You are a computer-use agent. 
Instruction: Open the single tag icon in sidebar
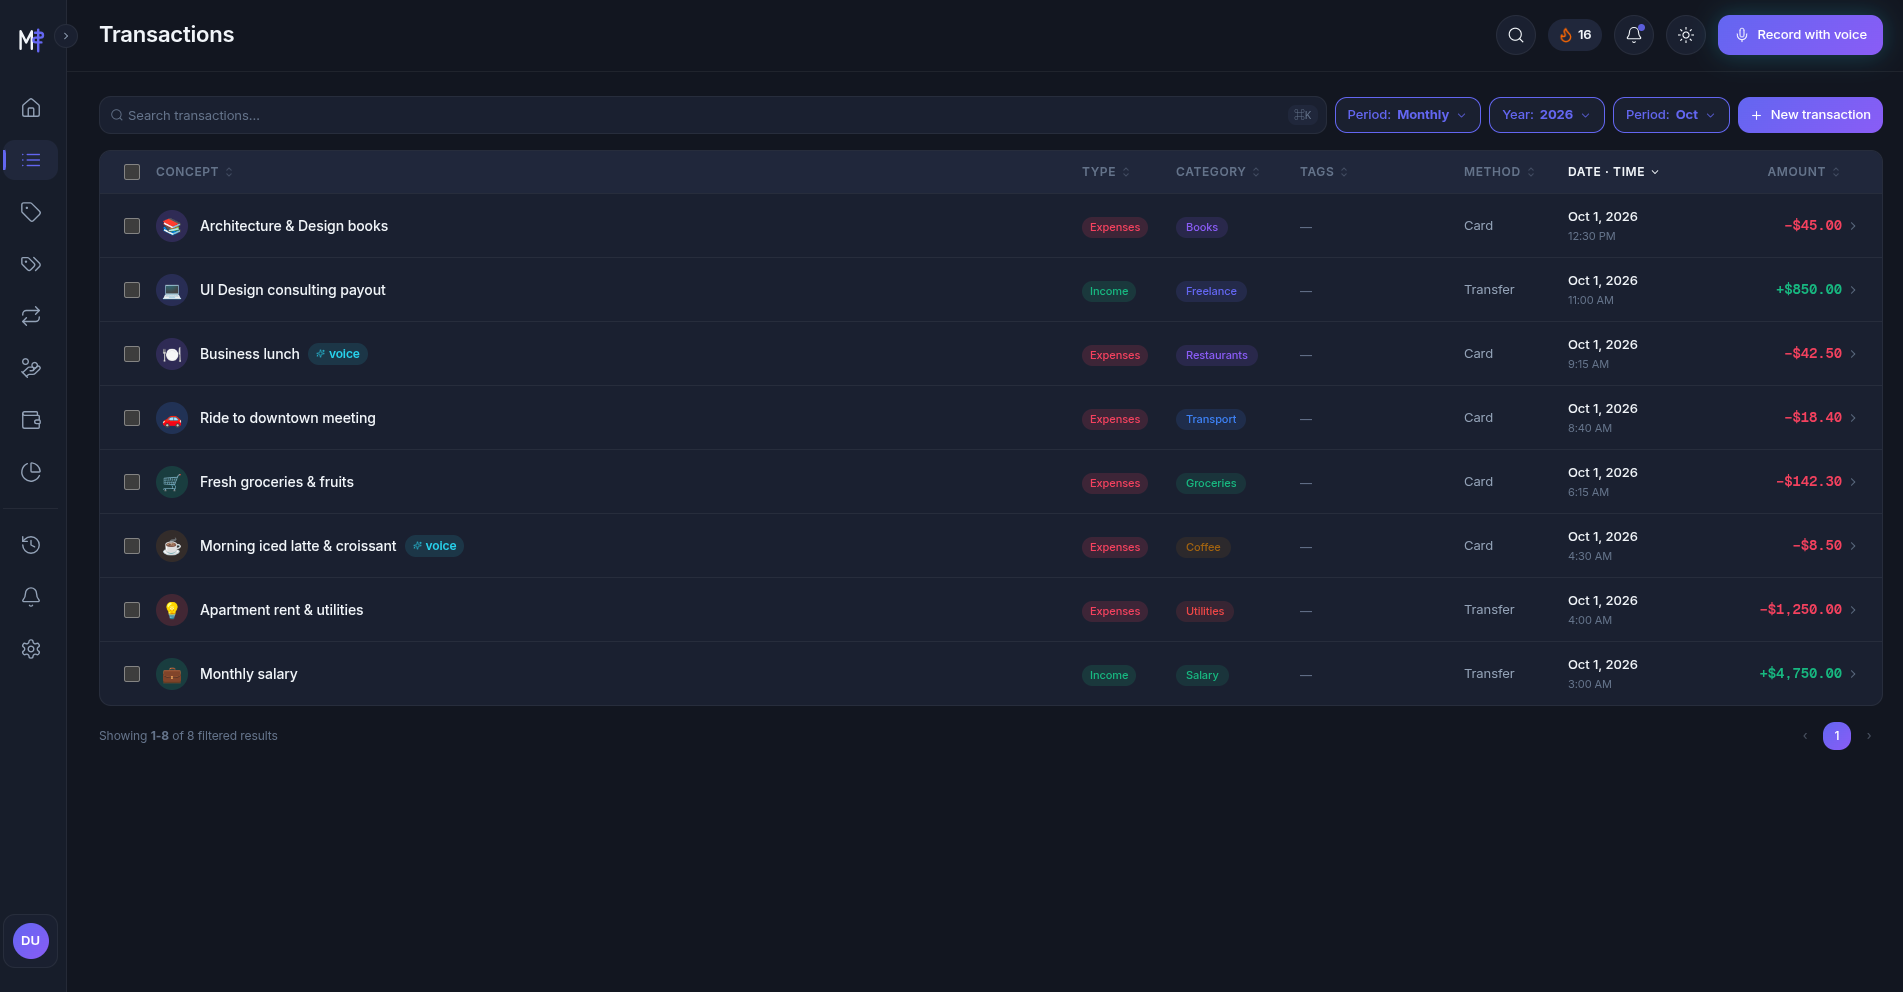(x=31, y=212)
